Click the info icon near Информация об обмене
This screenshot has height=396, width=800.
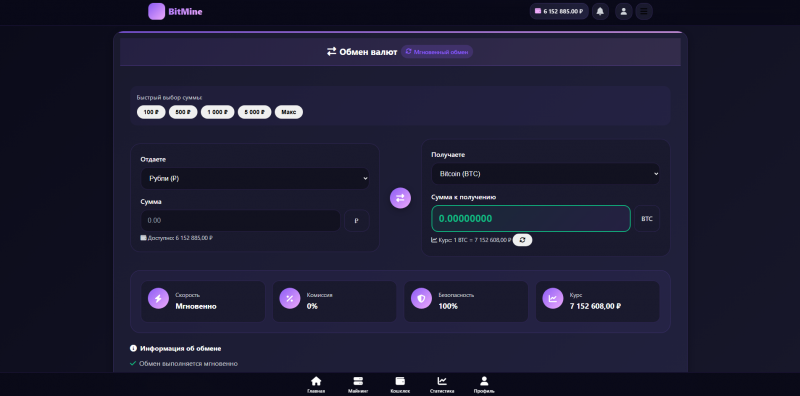click(134, 349)
